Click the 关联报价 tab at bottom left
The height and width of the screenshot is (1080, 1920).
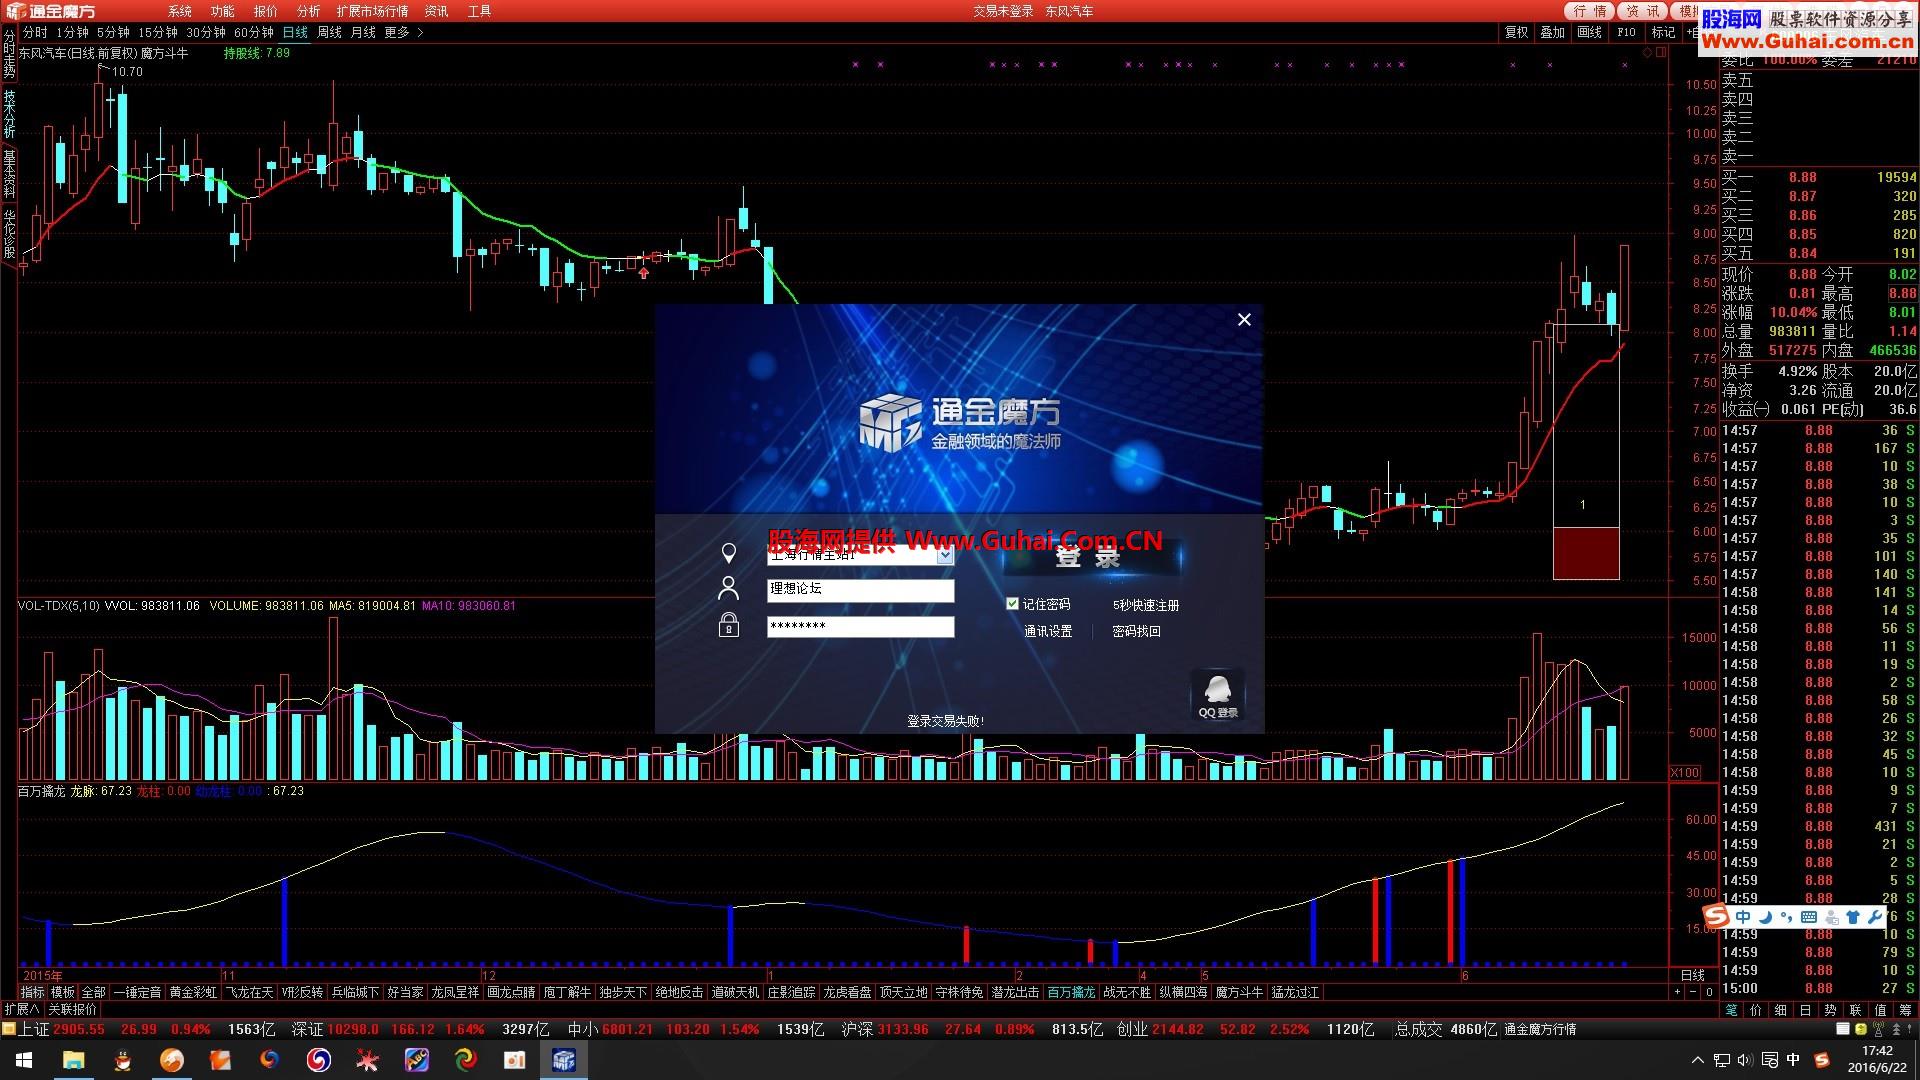click(x=72, y=1010)
